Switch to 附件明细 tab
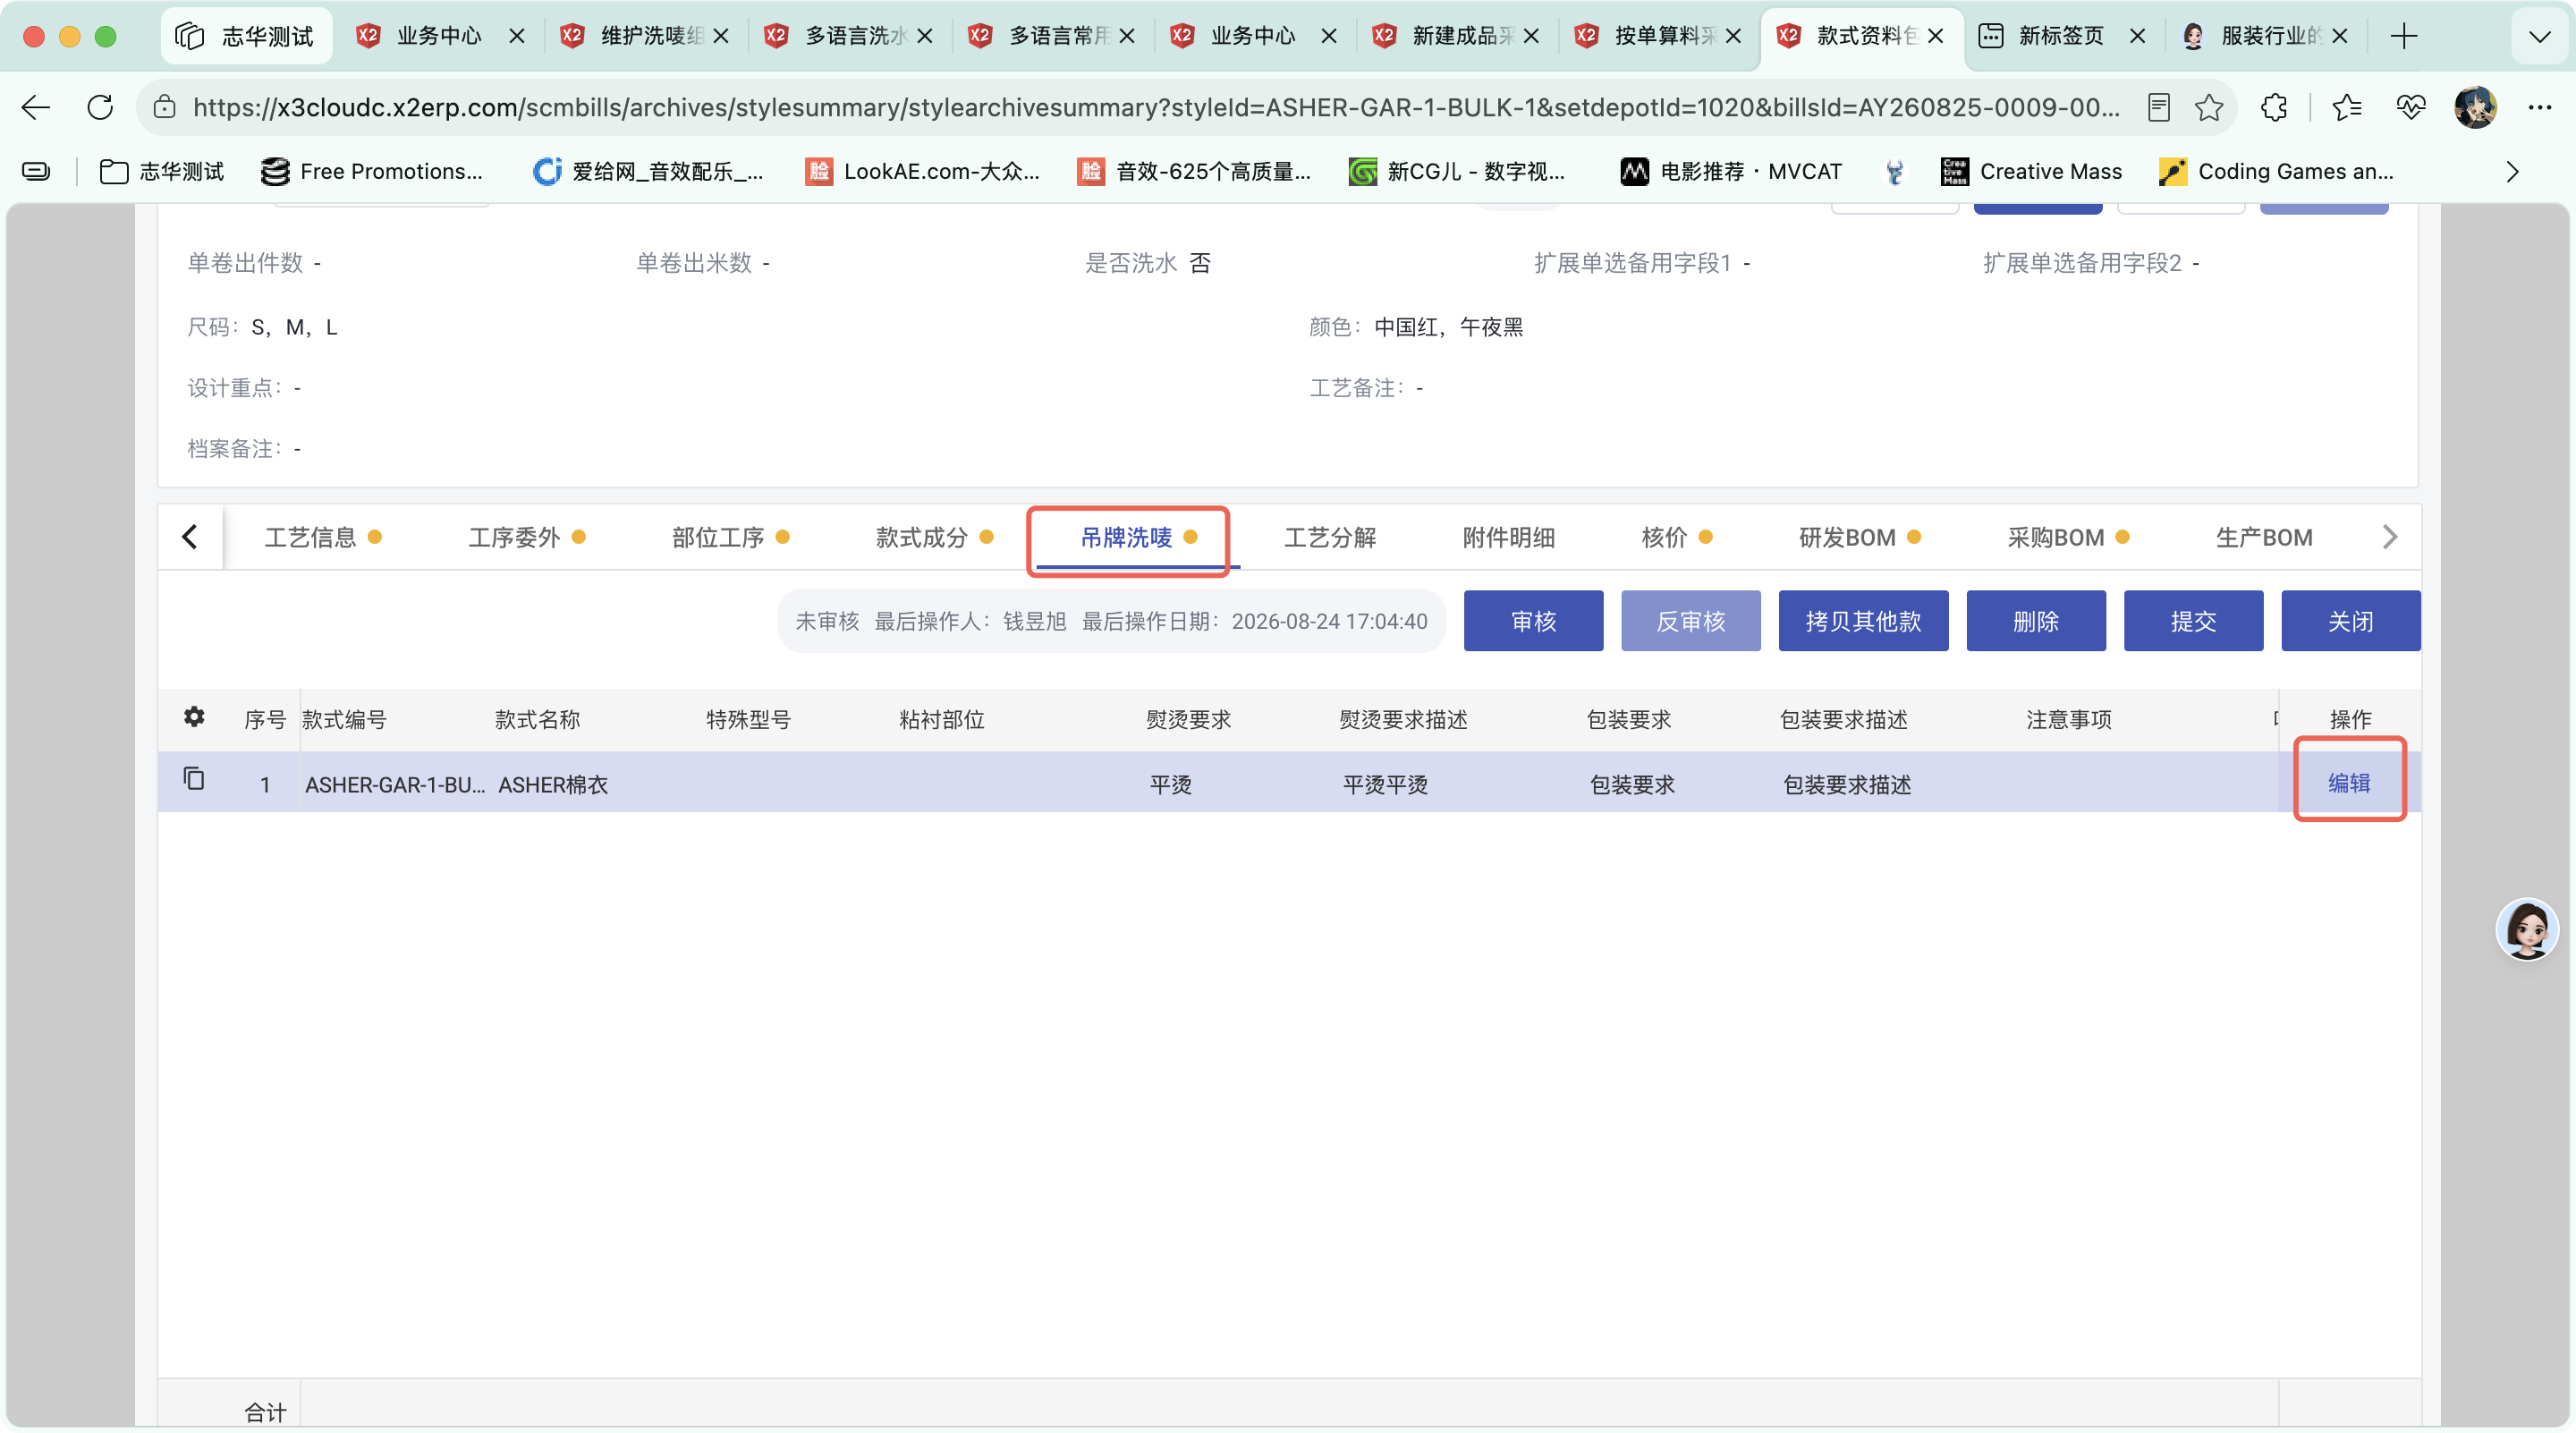The width and height of the screenshot is (2576, 1433). 1508,537
